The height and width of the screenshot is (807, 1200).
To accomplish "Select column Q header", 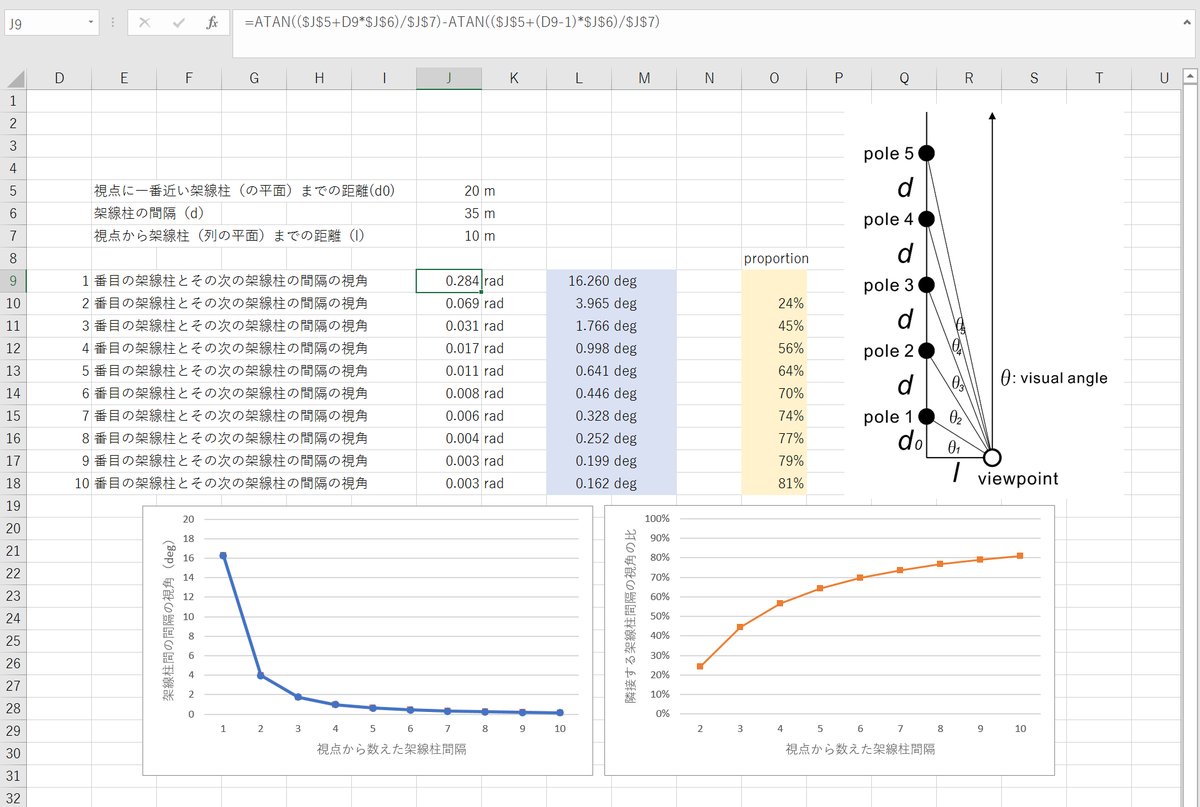I will (904, 79).
